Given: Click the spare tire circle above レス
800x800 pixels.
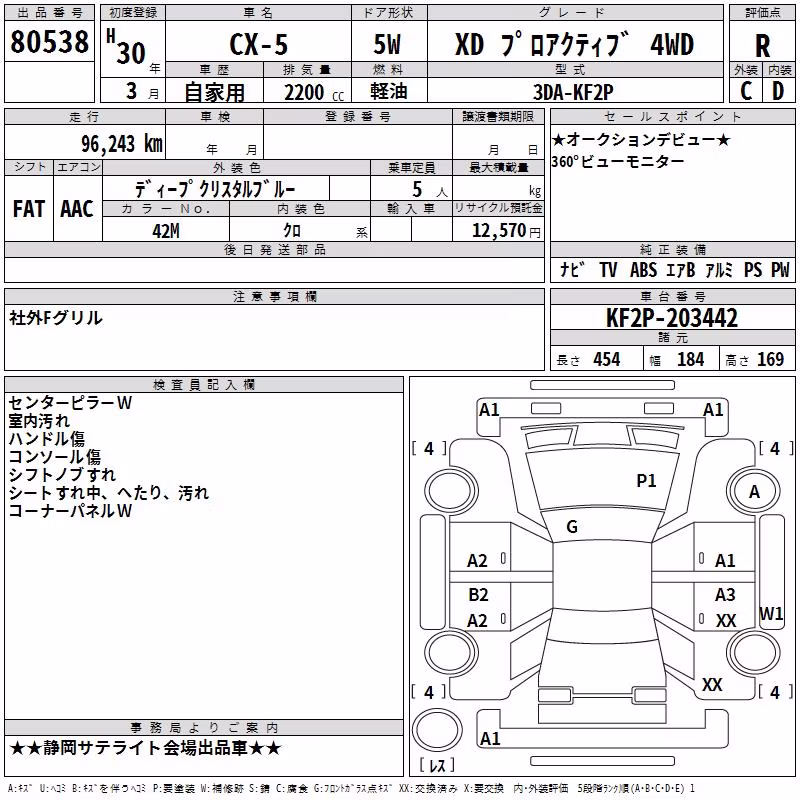Looking at the screenshot, I should point(437,729).
